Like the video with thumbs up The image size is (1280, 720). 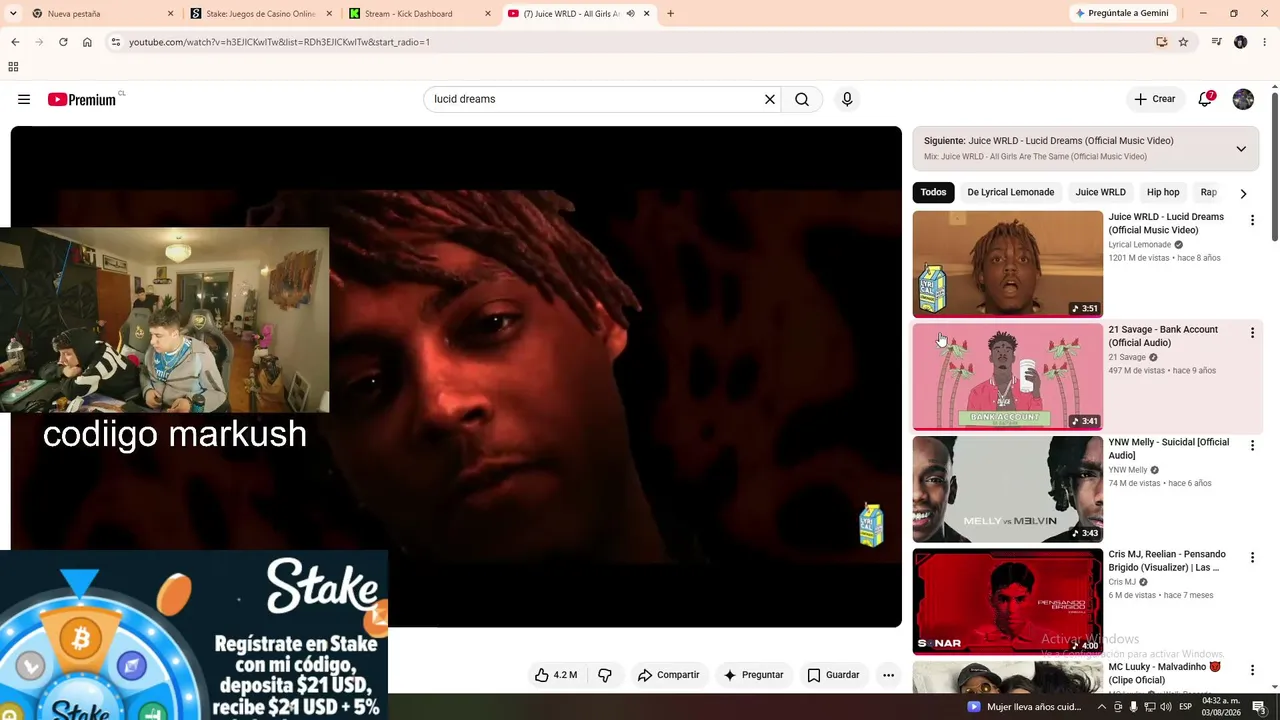point(557,675)
